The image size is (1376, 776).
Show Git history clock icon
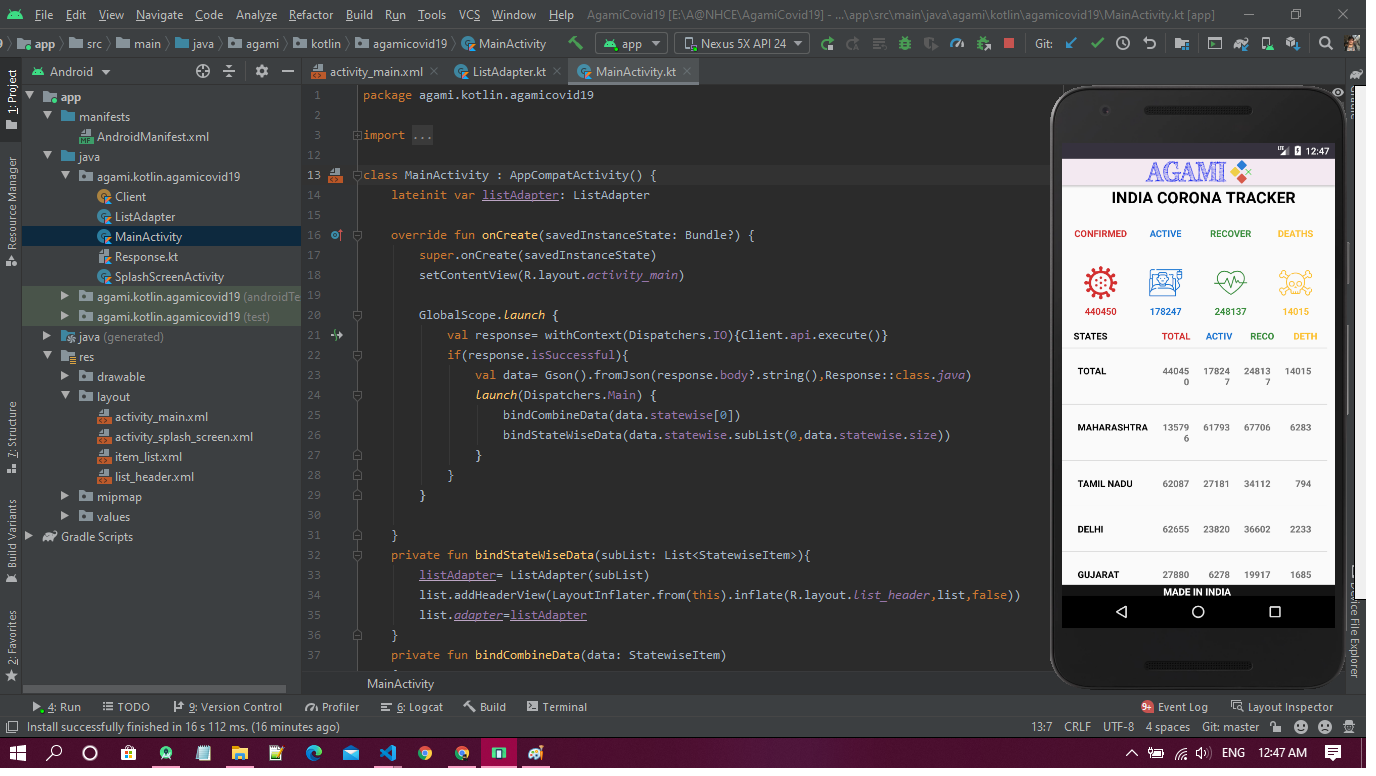[x=1123, y=44]
